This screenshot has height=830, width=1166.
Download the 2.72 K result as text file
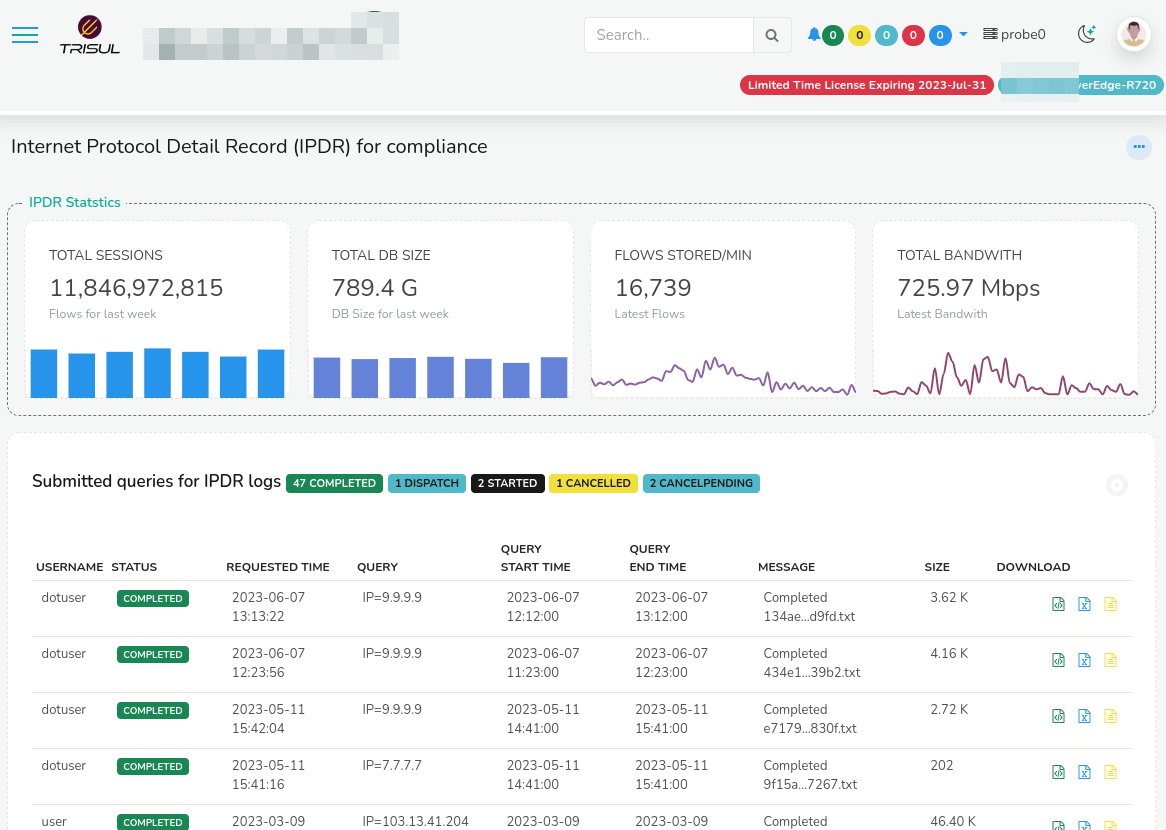pyautogui.click(x=1110, y=716)
